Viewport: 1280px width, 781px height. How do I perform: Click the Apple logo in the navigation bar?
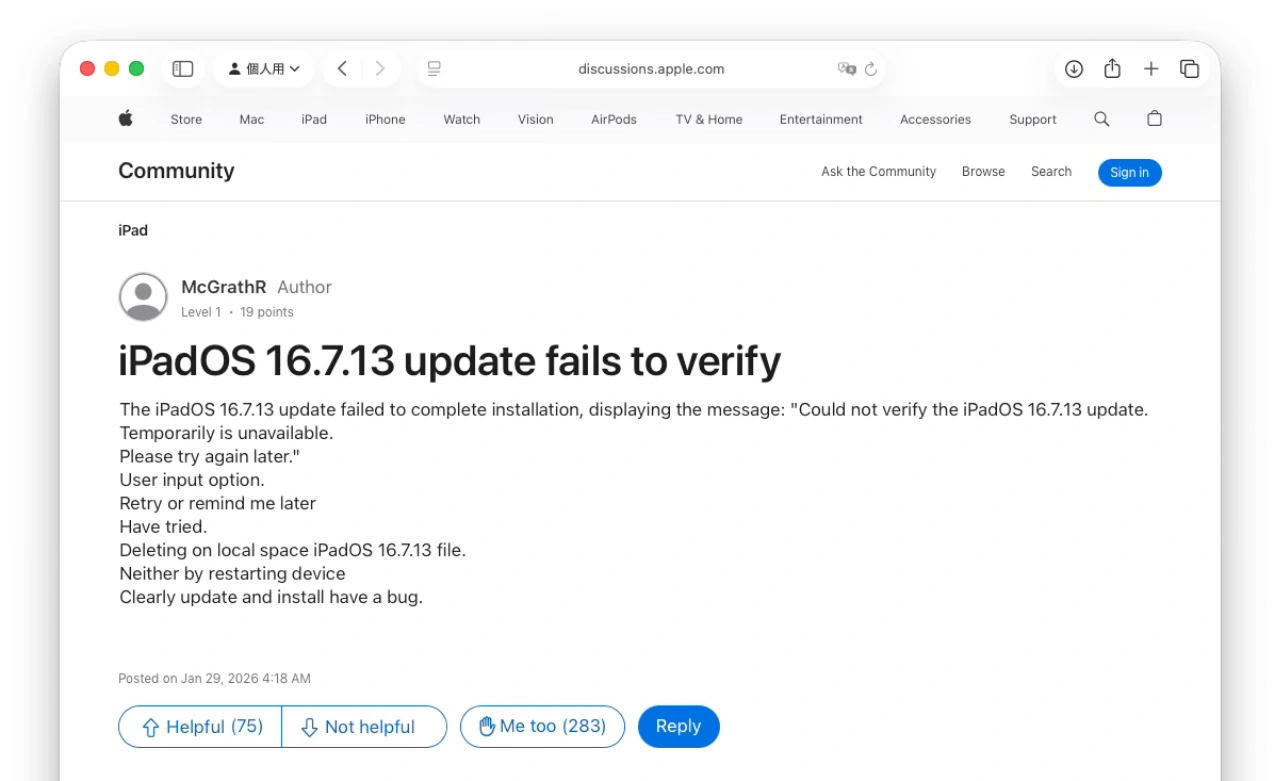pos(124,119)
